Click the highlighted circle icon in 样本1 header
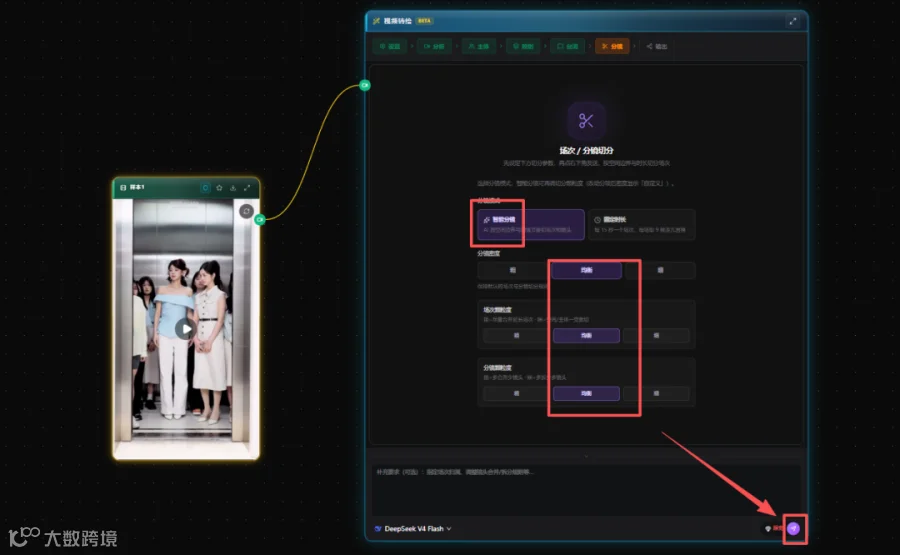Viewport: 900px width, 555px height. coord(205,188)
